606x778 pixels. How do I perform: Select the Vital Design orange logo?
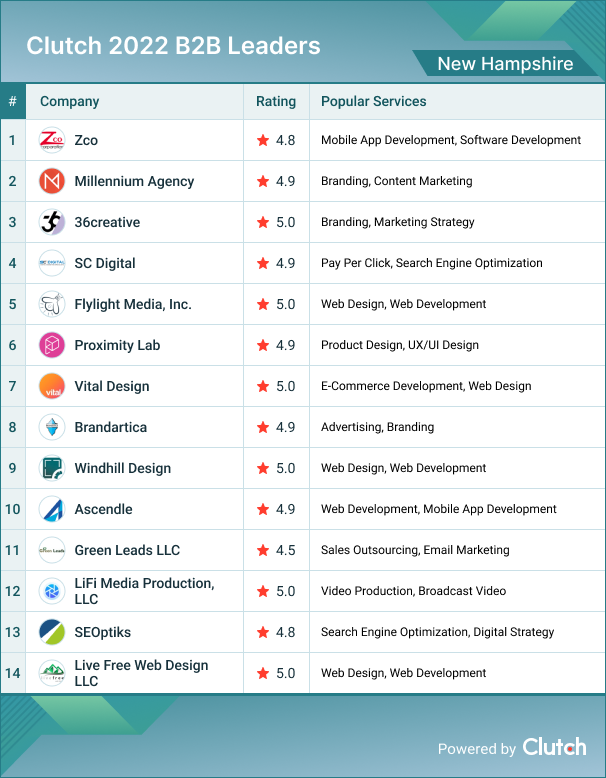pyautogui.click(x=52, y=386)
